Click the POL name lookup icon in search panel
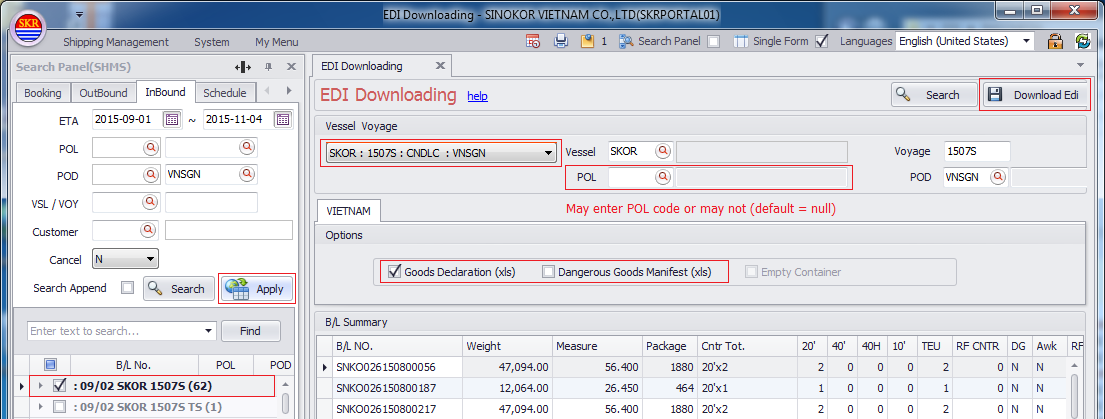 pyautogui.click(x=246, y=147)
